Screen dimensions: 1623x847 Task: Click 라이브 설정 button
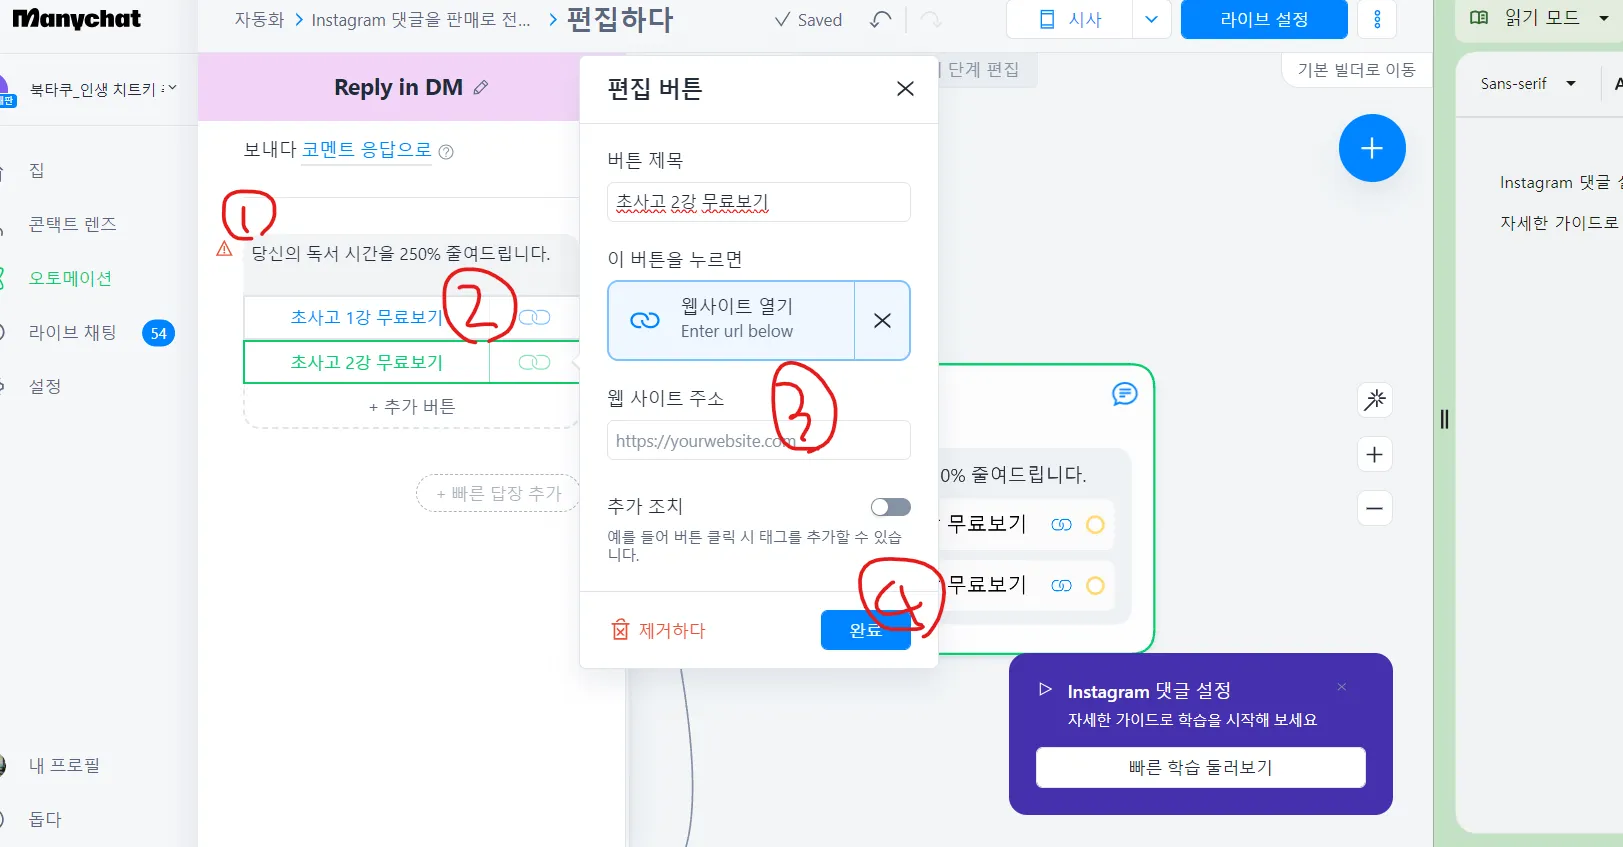click(1264, 20)
